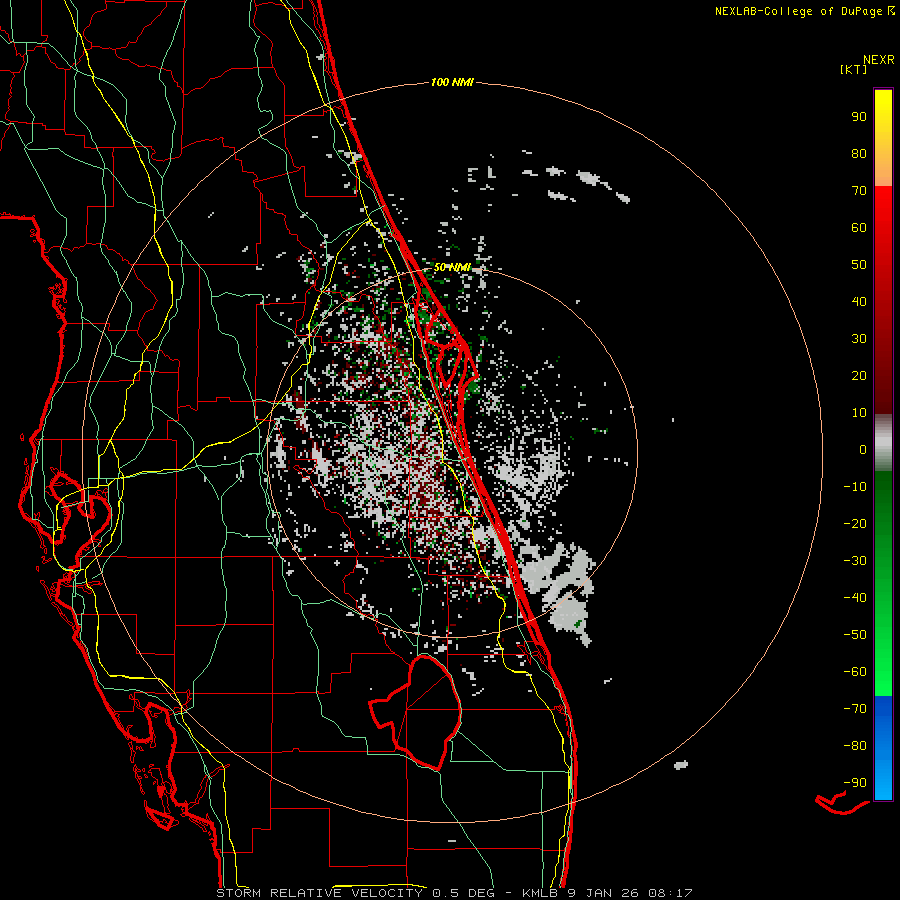The image size is (900, 900).
Task: Click the 80 value on velocity scale
Action: tap(859, 154)
